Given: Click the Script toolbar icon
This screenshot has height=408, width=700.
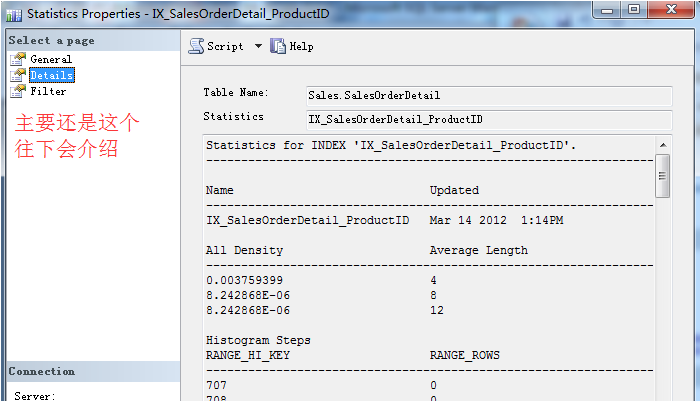Looking at the screenshot, I should click(196, 46).
